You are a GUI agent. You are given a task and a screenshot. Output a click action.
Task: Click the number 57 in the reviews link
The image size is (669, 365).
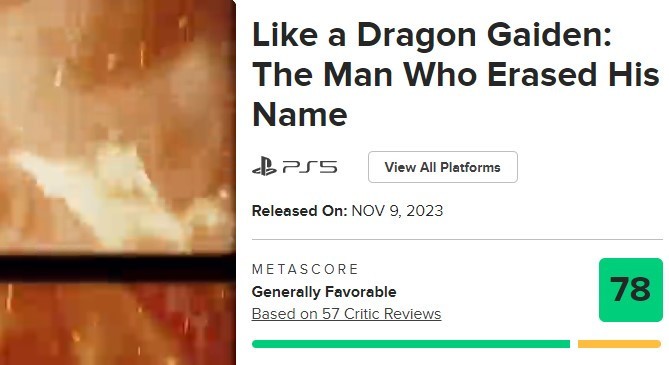pyautogui.click(x=331, y=314)
